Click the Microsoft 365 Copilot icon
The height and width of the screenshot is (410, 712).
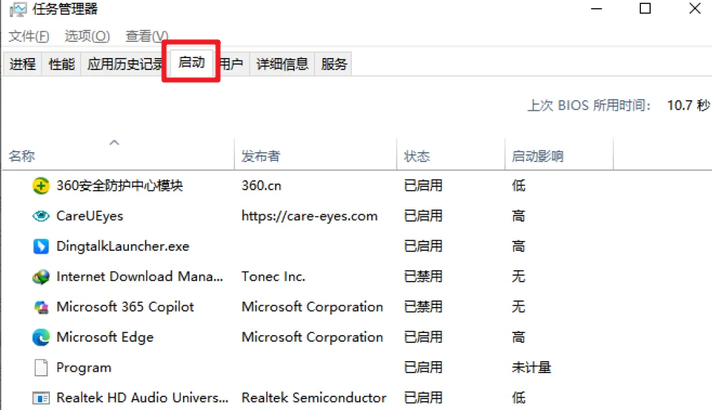pyautogui.click(x=41, y=307)
